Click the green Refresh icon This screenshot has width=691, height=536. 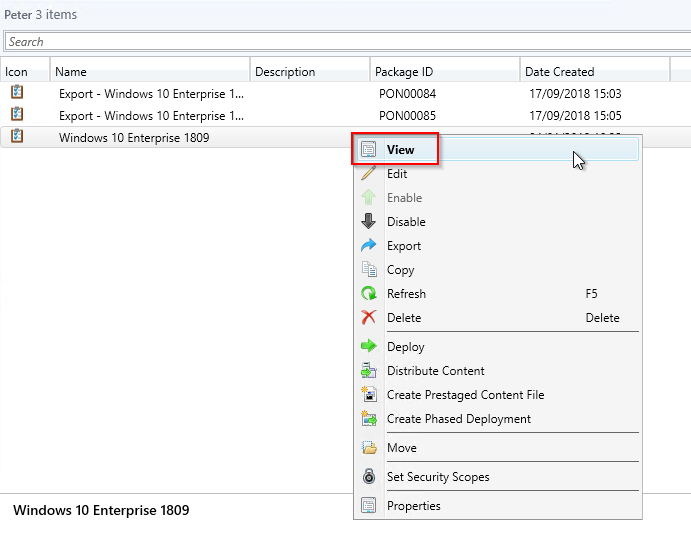(368, 294)
